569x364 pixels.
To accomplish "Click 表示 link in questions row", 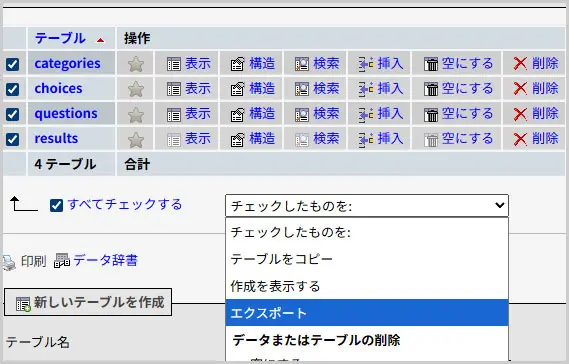I will (198, 114).
